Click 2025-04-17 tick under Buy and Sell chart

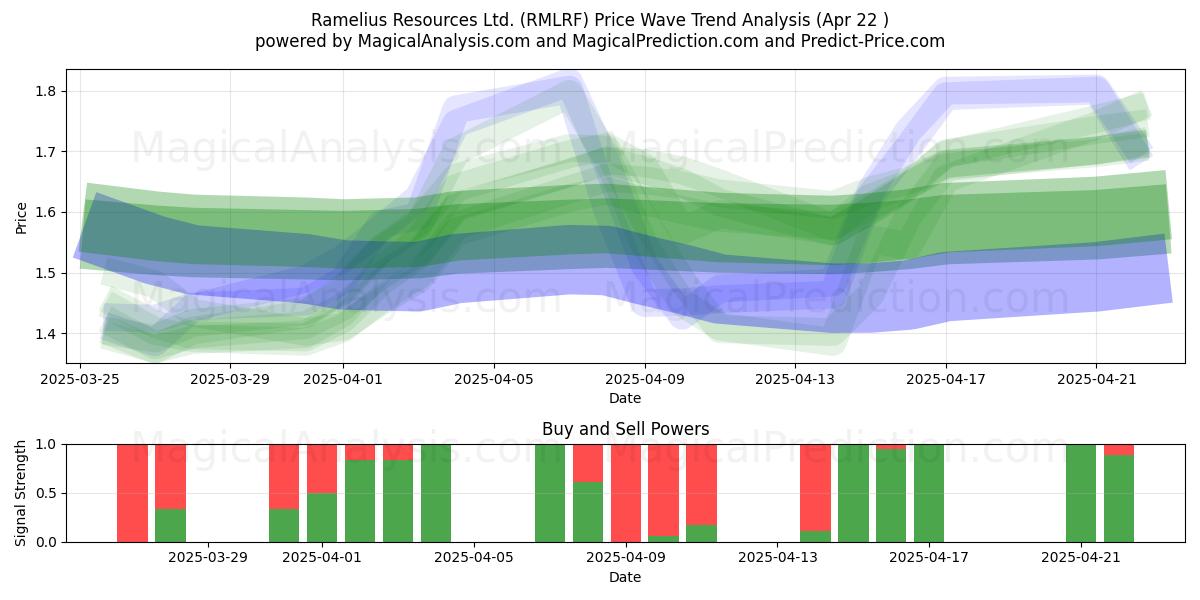point(929,558)
